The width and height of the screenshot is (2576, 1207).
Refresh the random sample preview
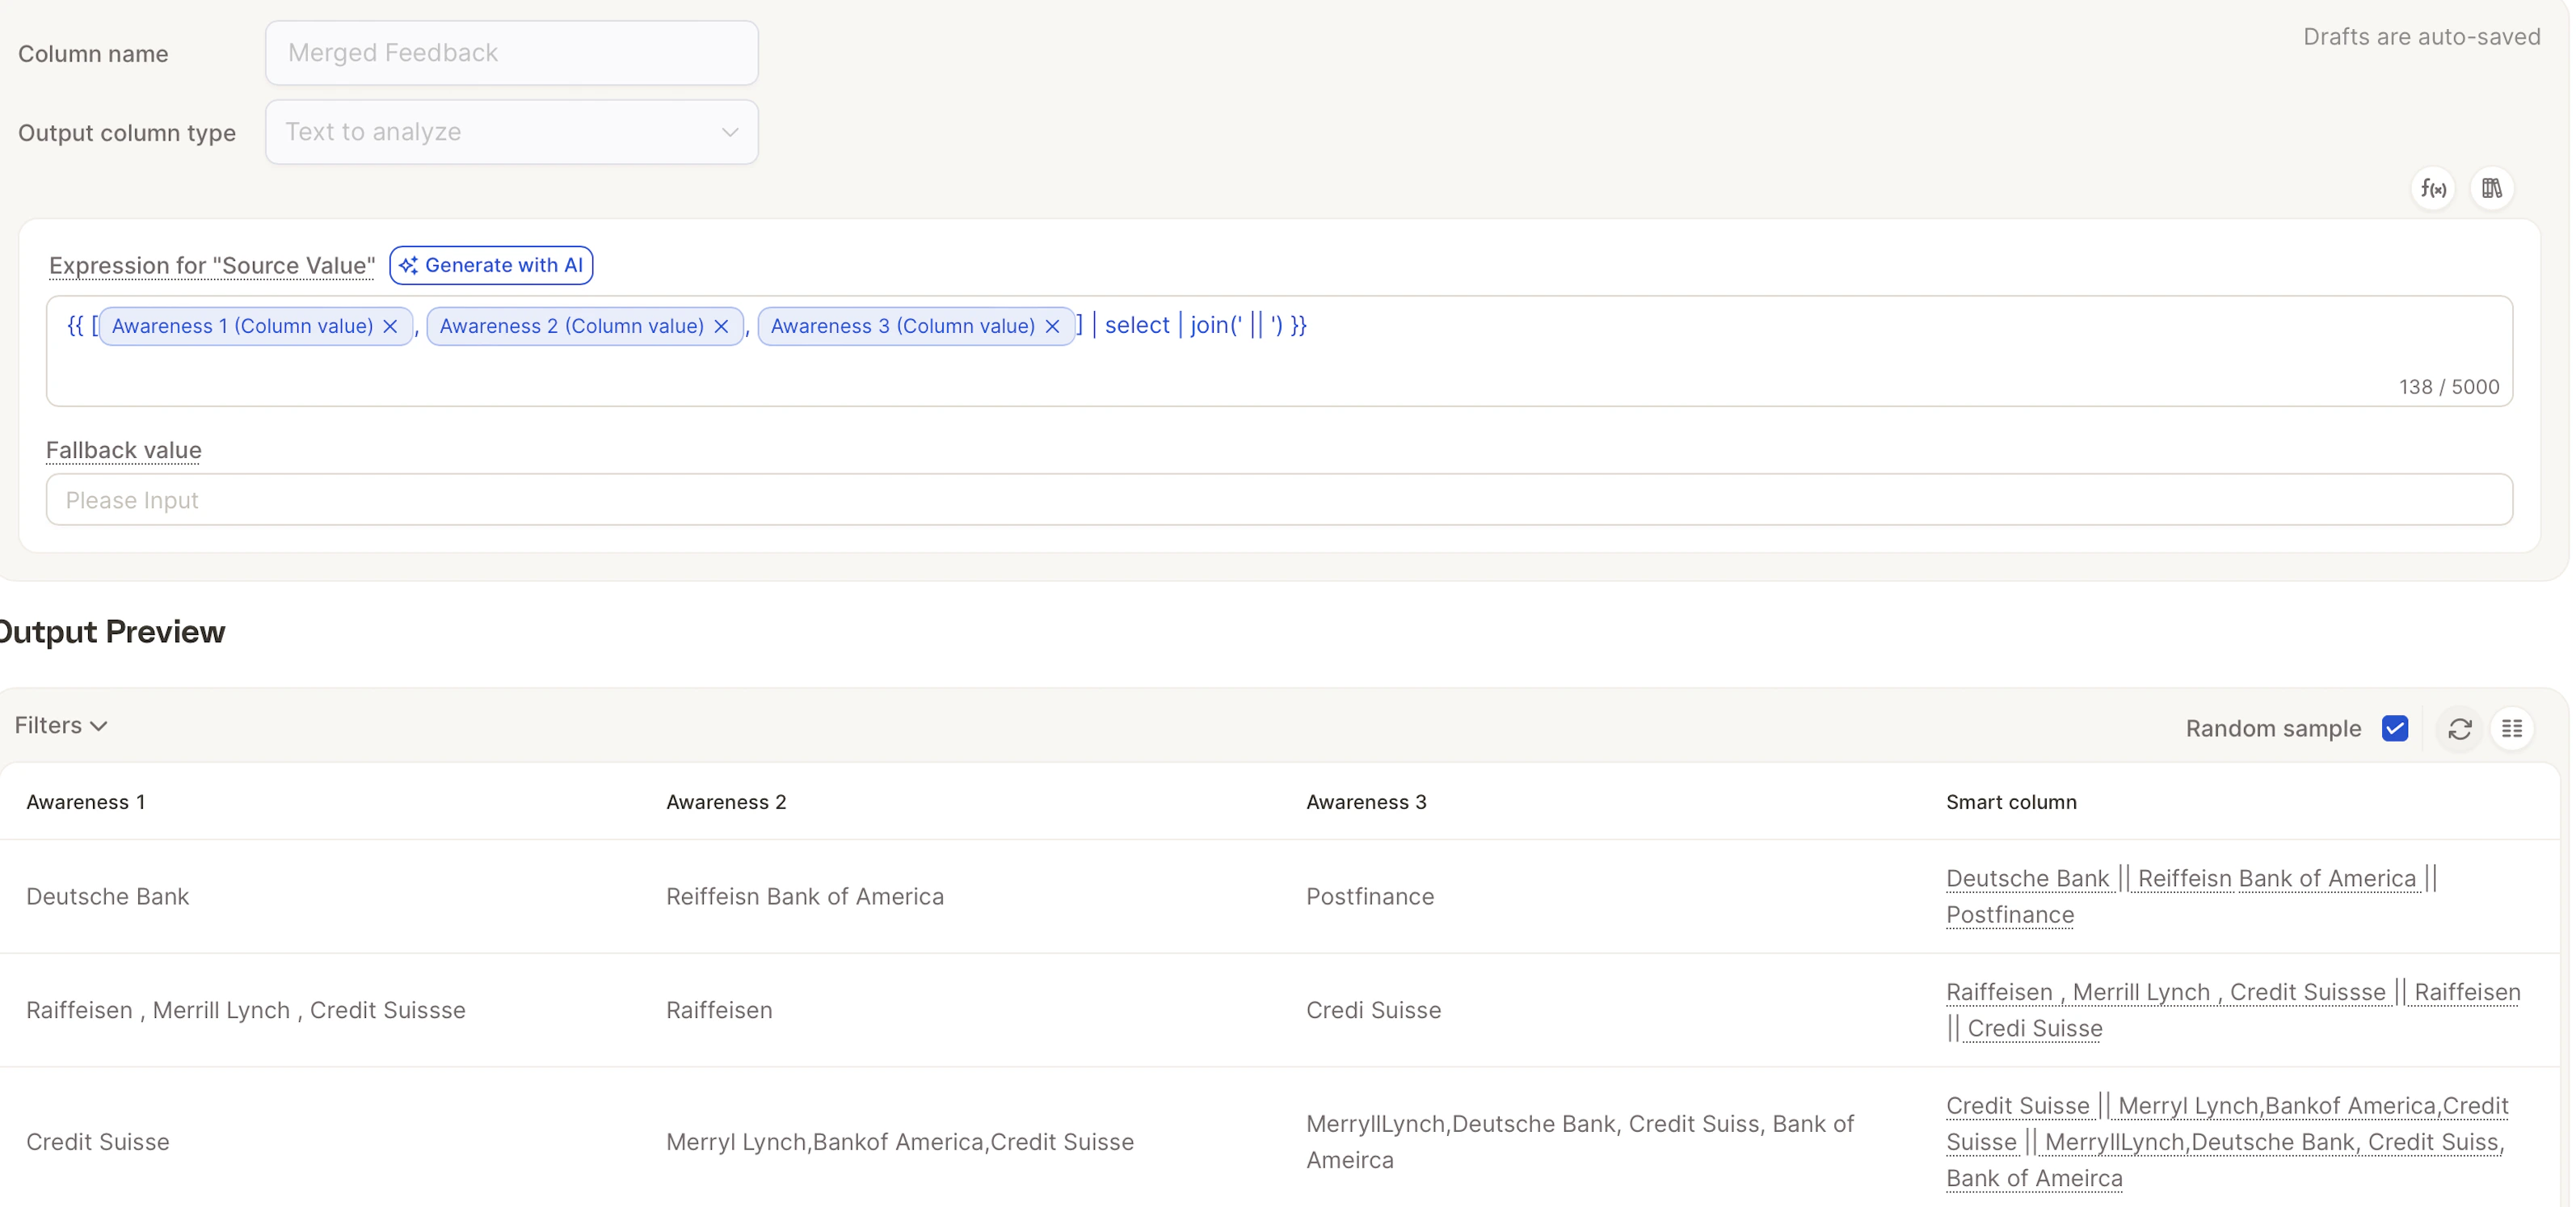(x=2460, y=729)
